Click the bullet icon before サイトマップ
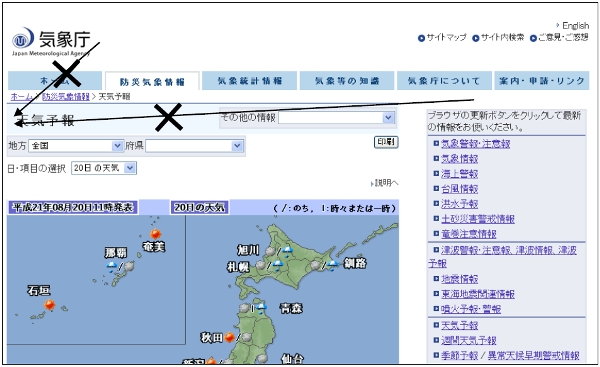This screenshot has width=600, height=367. point(421,38)
